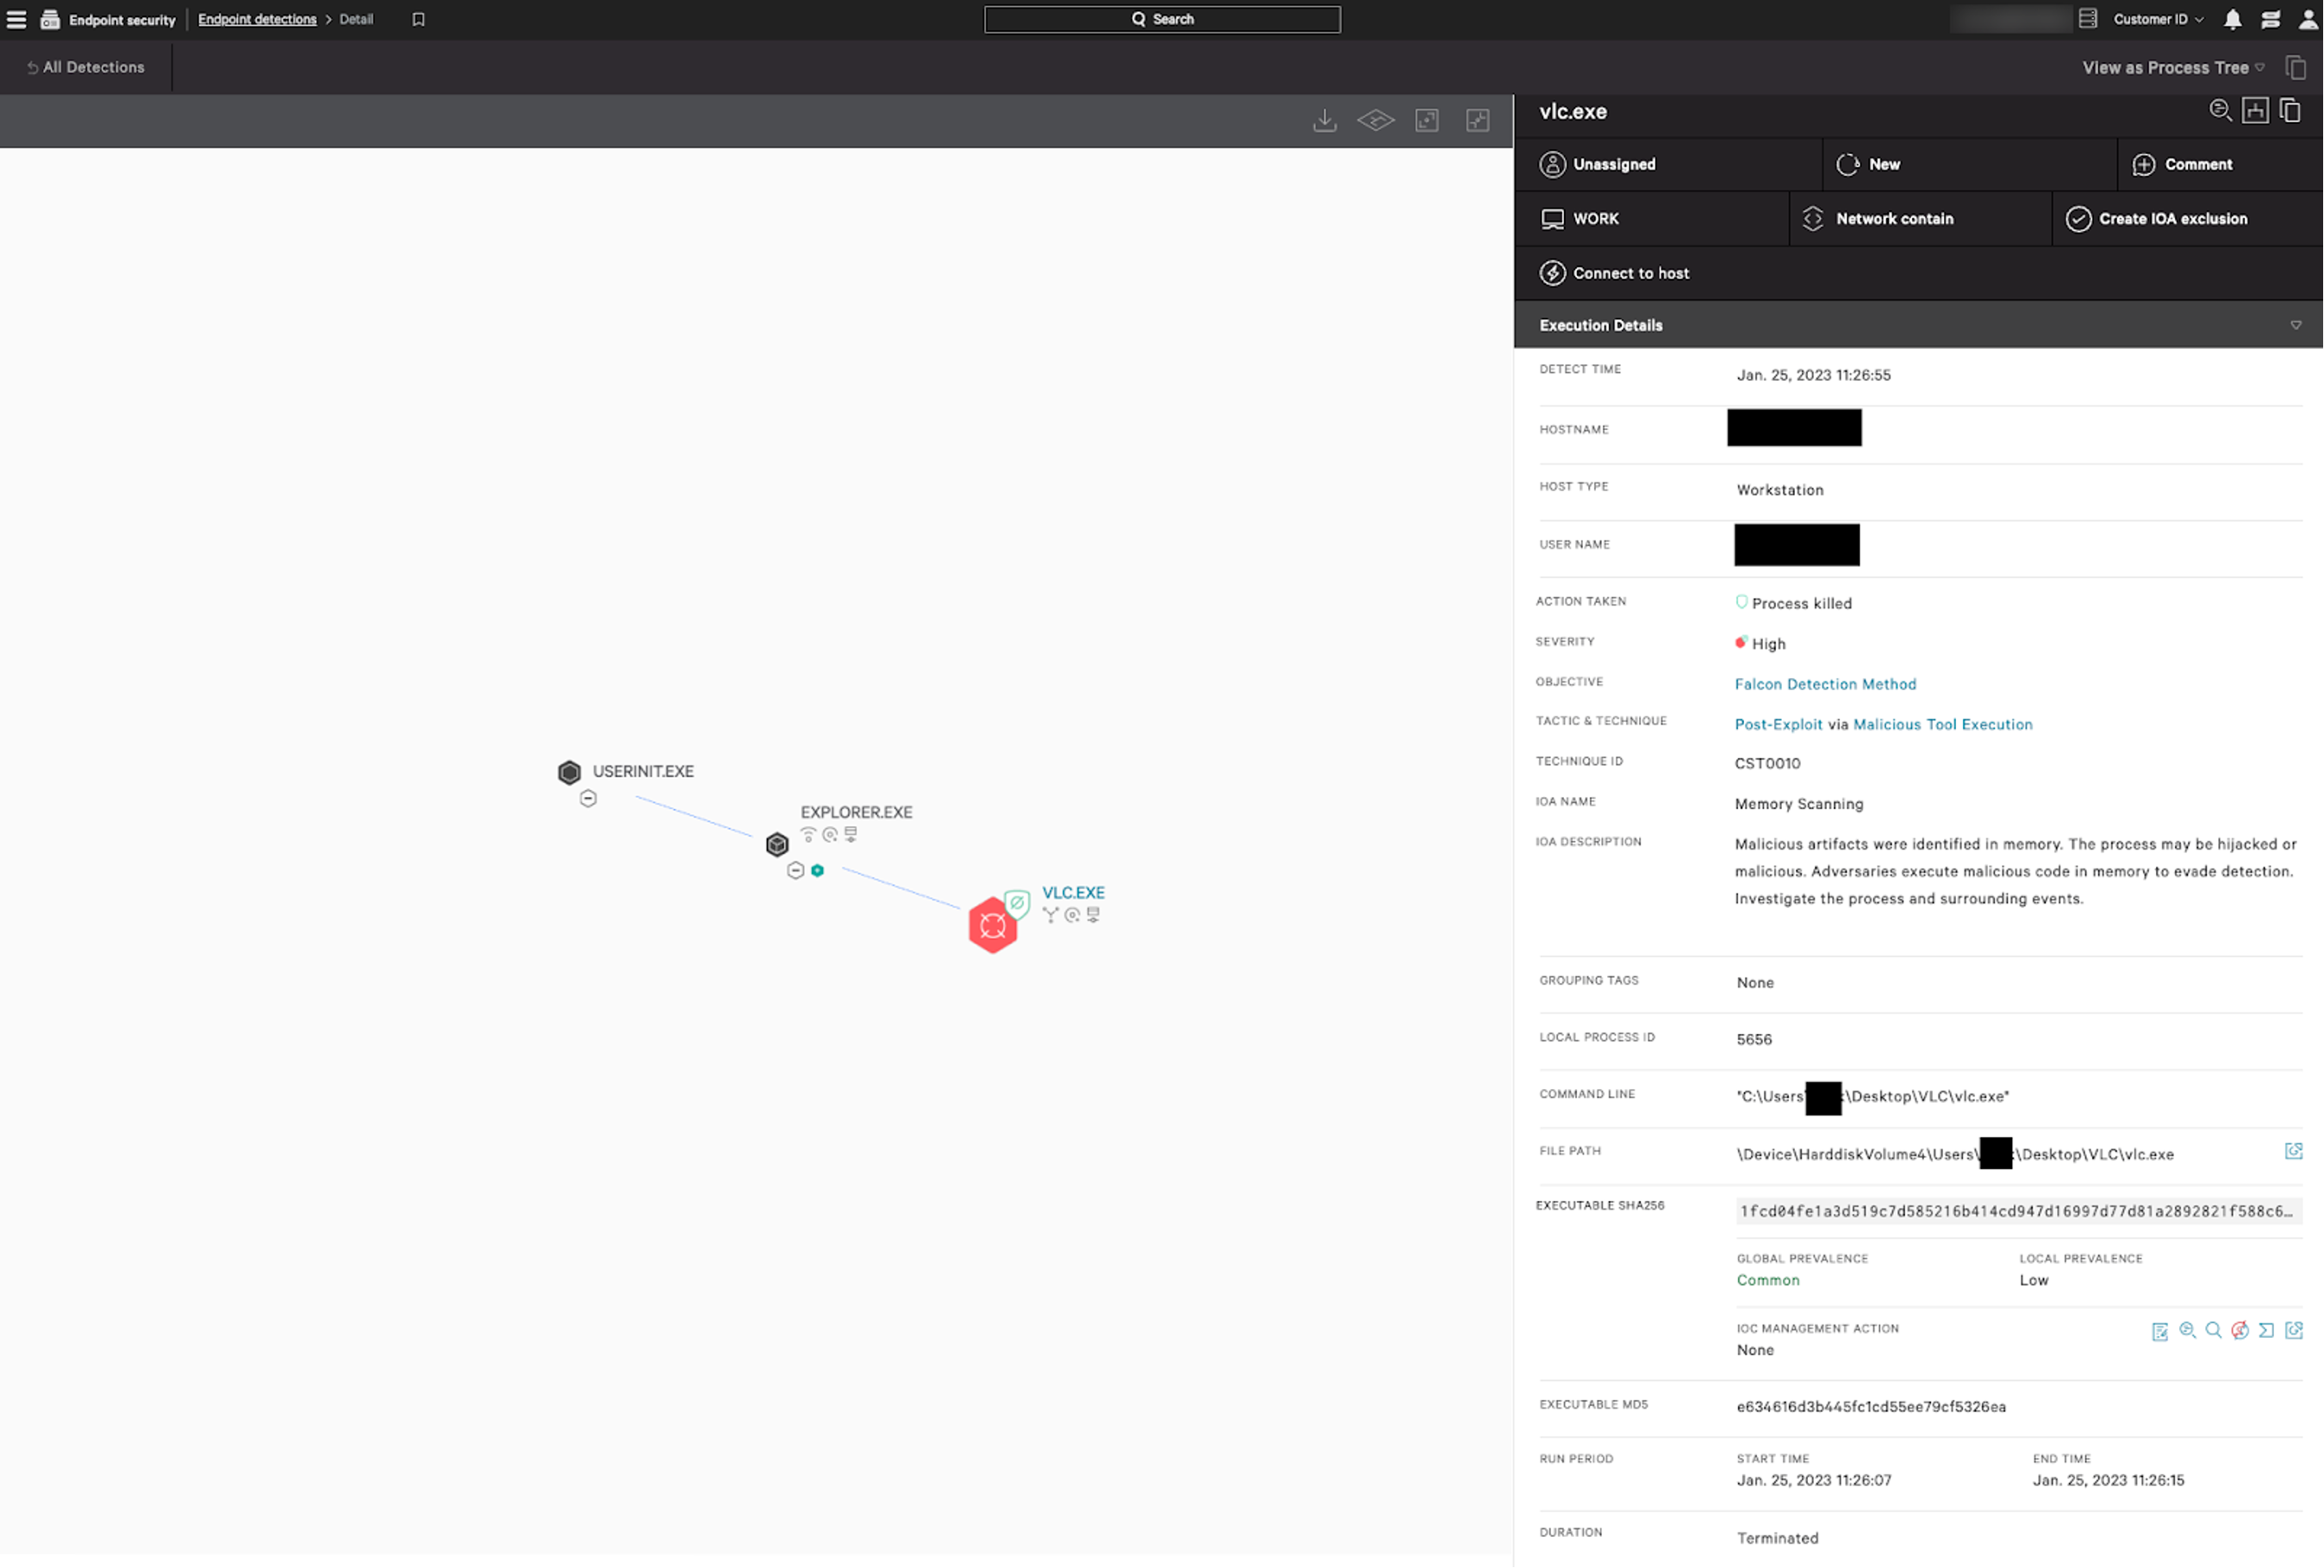Click the investigate search icon in vlc.exe header
This screenshot has width=2324, height=1568.
[x=2220, y=111]
